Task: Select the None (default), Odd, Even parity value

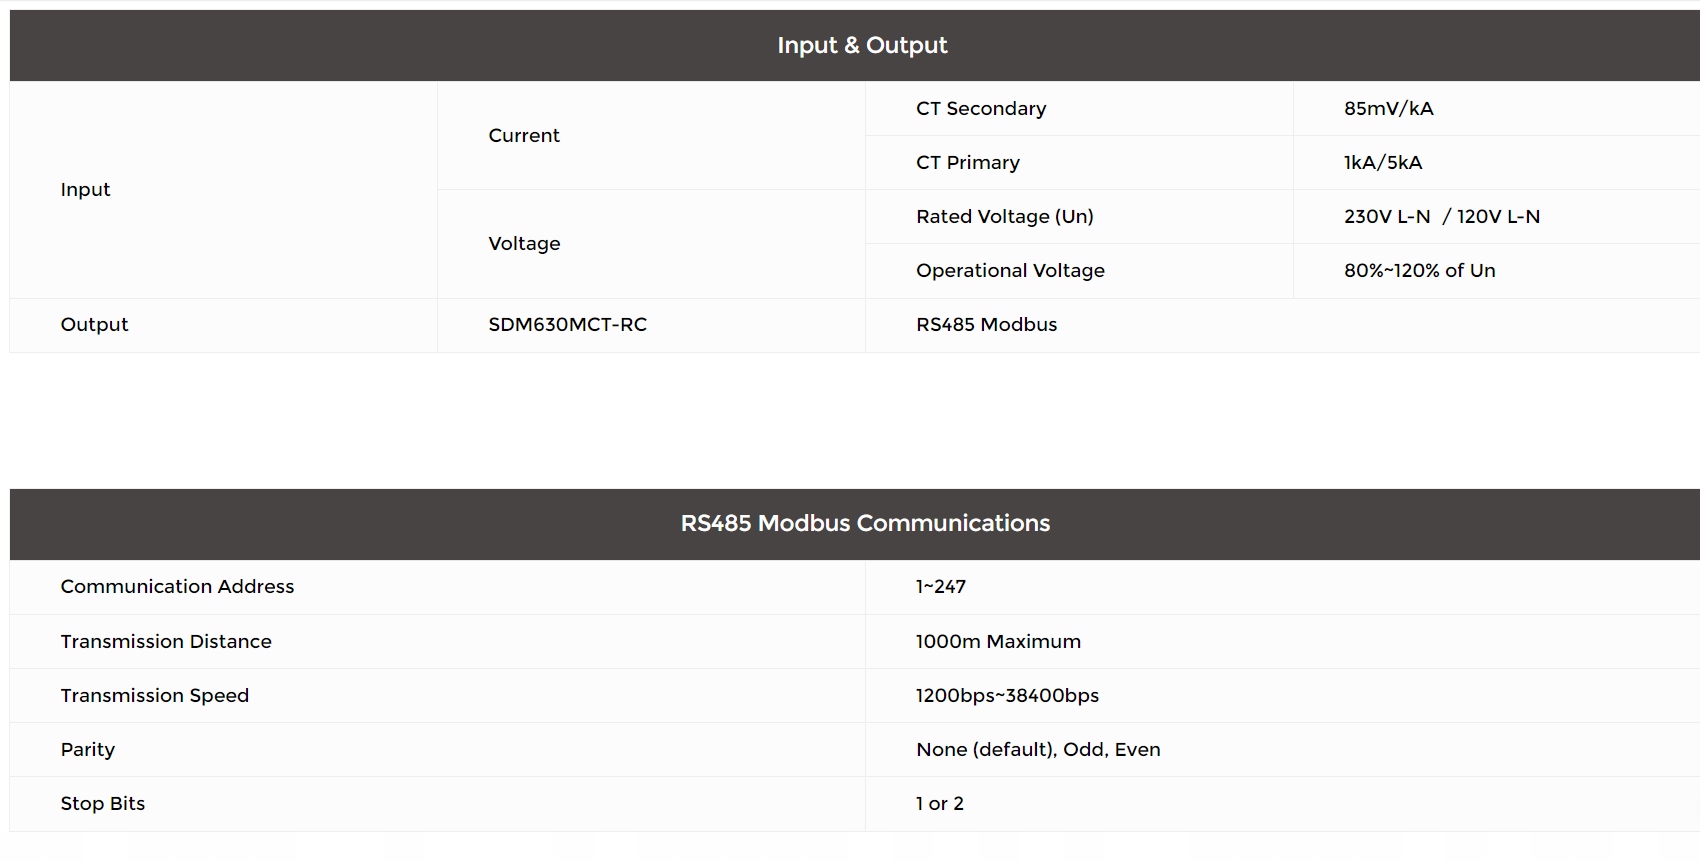Action: point(1038,749)
